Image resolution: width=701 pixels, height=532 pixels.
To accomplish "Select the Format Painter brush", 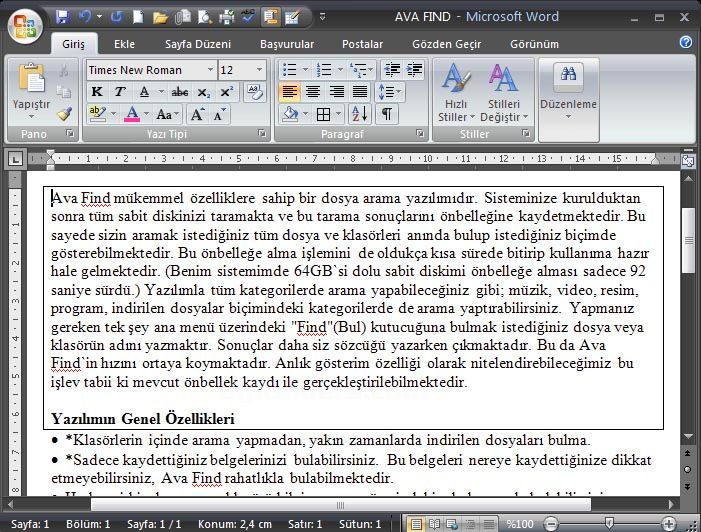I will click(x=64, y=114).
